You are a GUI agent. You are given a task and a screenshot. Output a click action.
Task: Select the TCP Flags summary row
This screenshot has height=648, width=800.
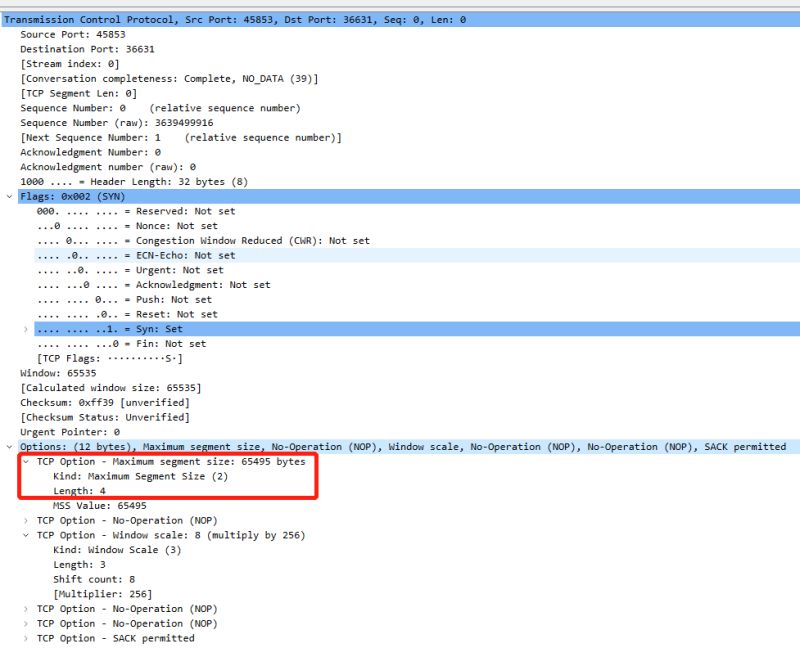tap(110, 359)
